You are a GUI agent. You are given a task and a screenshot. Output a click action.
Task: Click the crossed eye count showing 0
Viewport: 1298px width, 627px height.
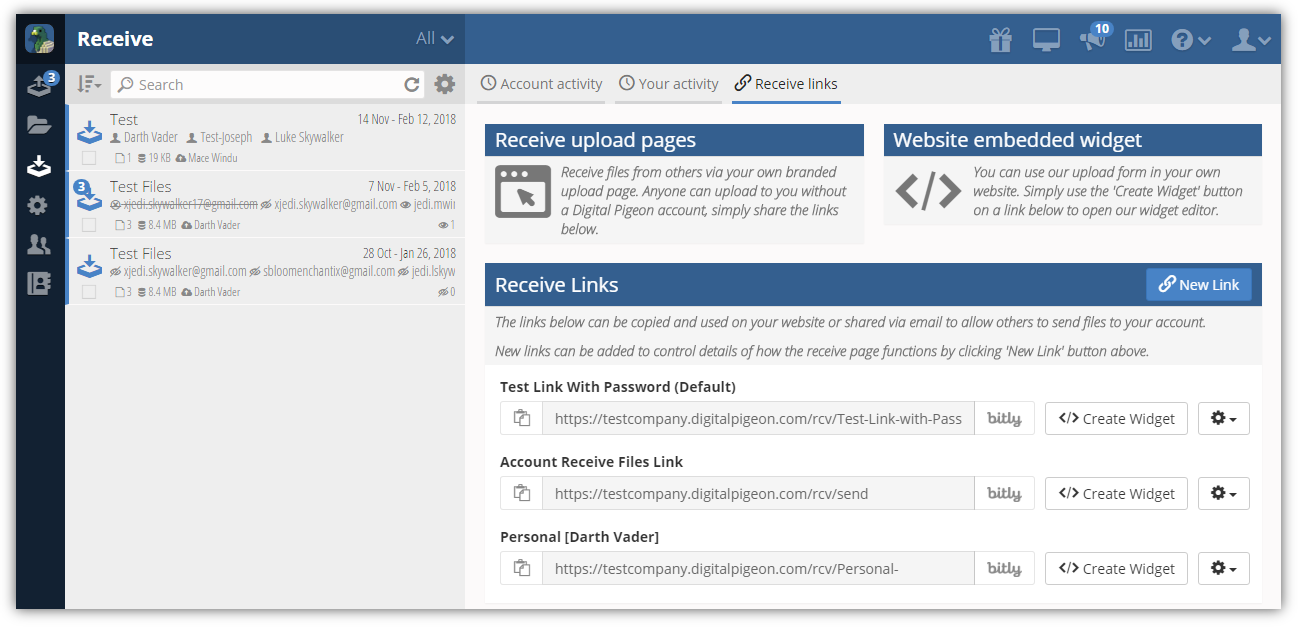(447, 292)
